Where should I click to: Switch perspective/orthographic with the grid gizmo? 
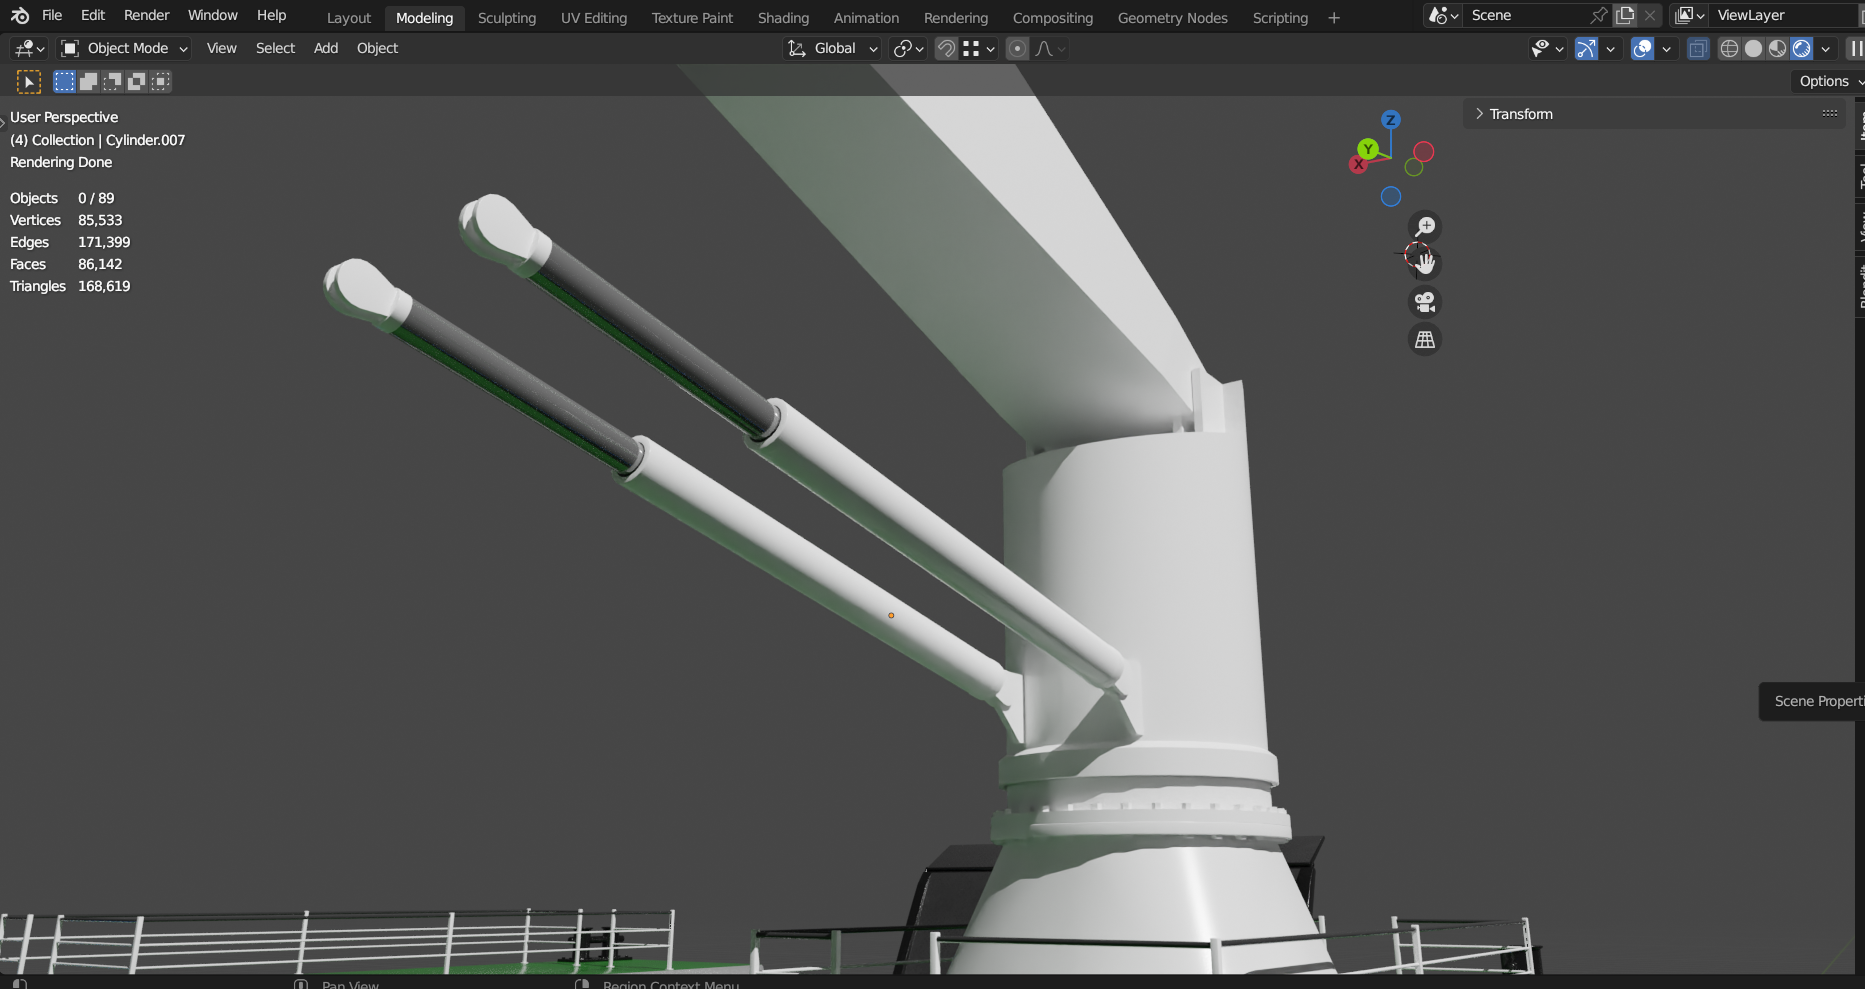[1425, 340]
